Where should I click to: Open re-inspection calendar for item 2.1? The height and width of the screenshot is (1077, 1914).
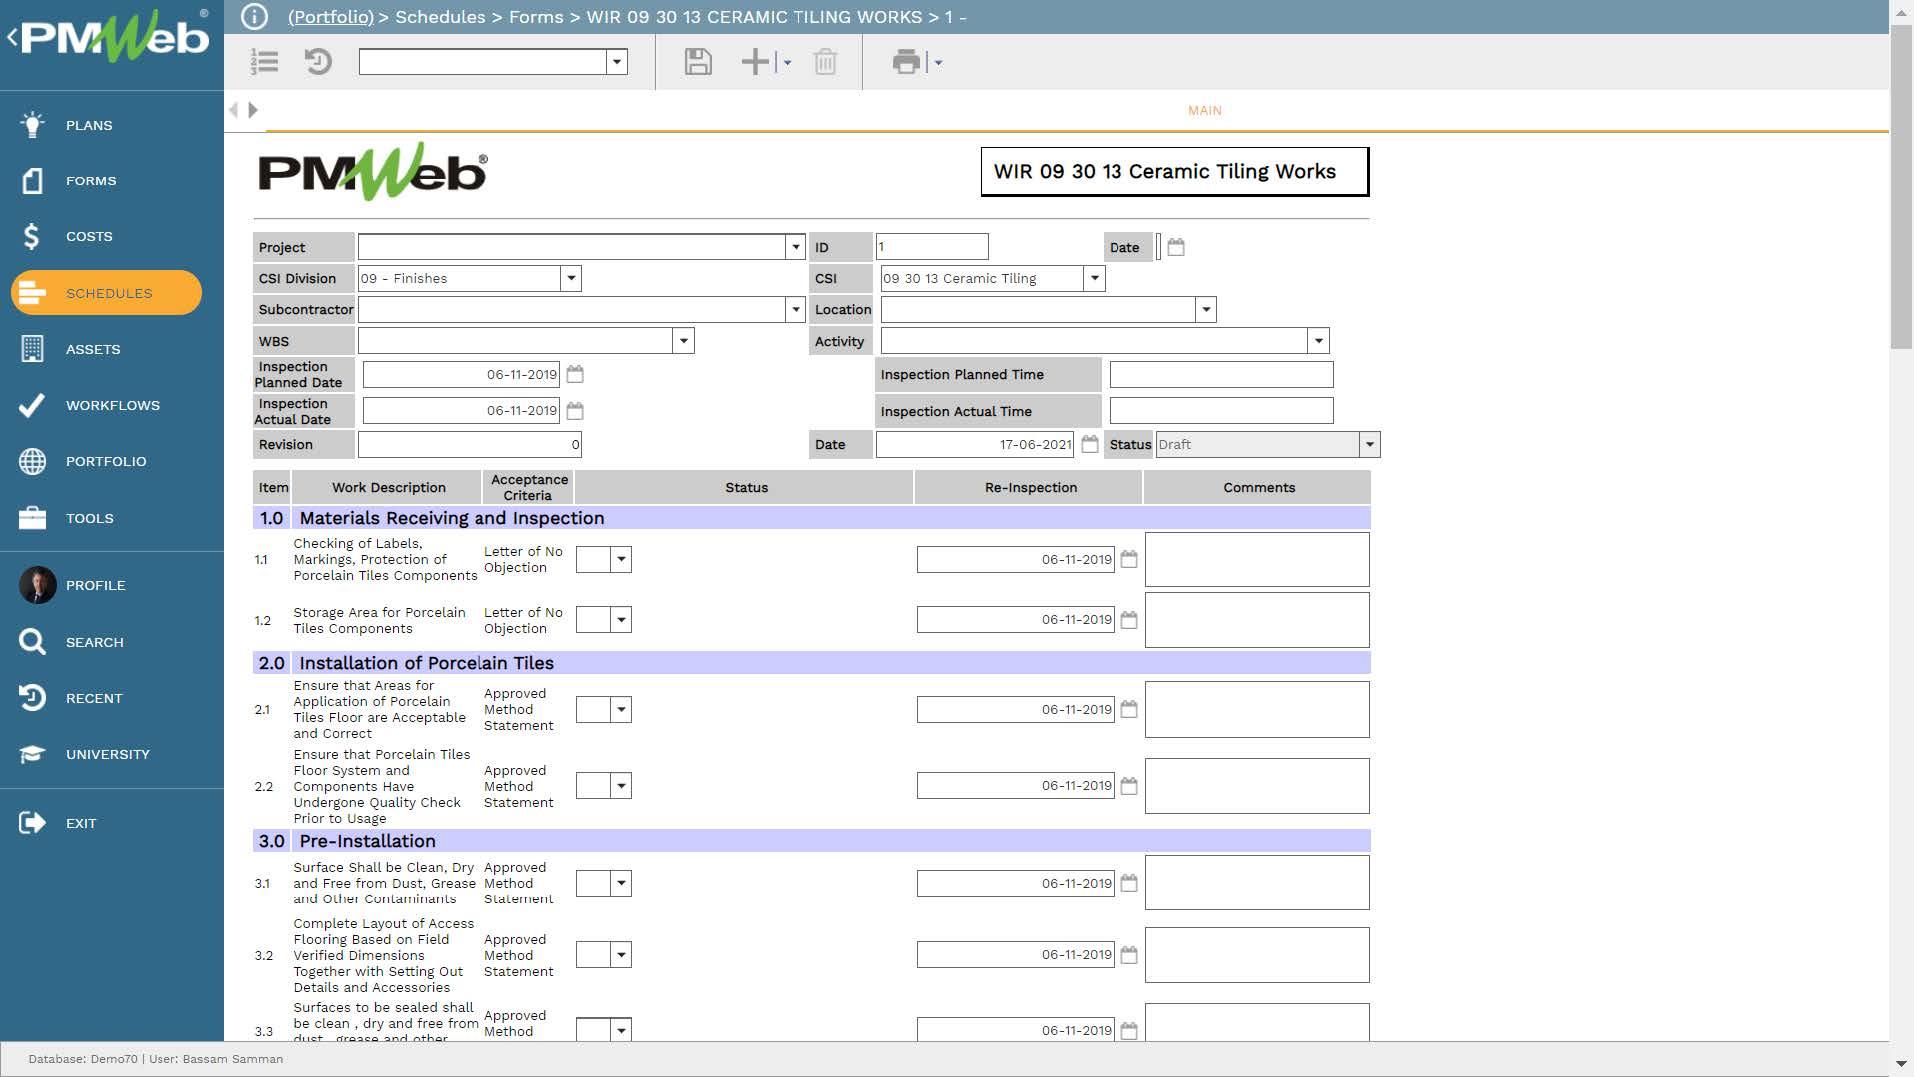point(1129,709)
